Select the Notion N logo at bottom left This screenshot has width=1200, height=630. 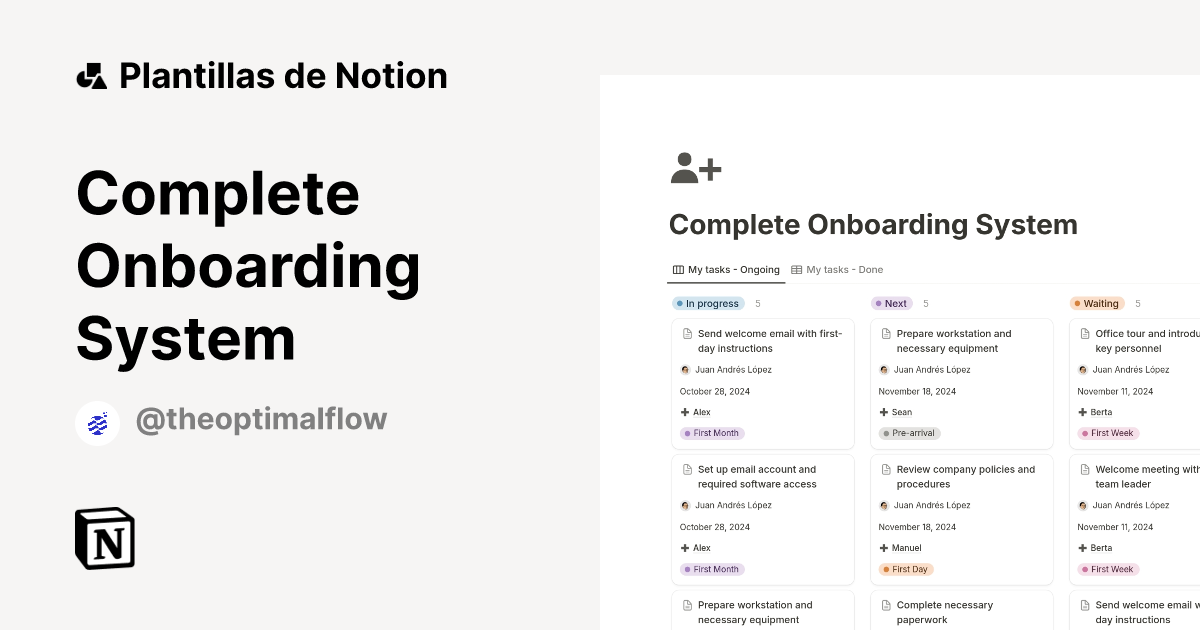[x=104, y=538]
